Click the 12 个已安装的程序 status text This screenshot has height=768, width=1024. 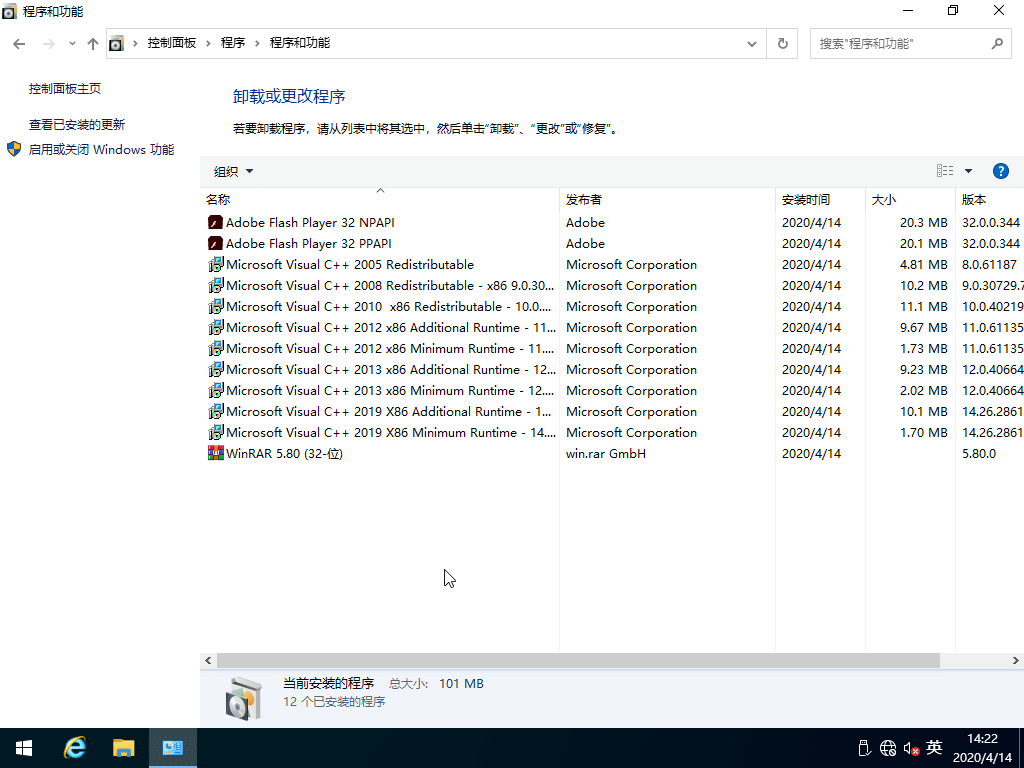(334, 702)
